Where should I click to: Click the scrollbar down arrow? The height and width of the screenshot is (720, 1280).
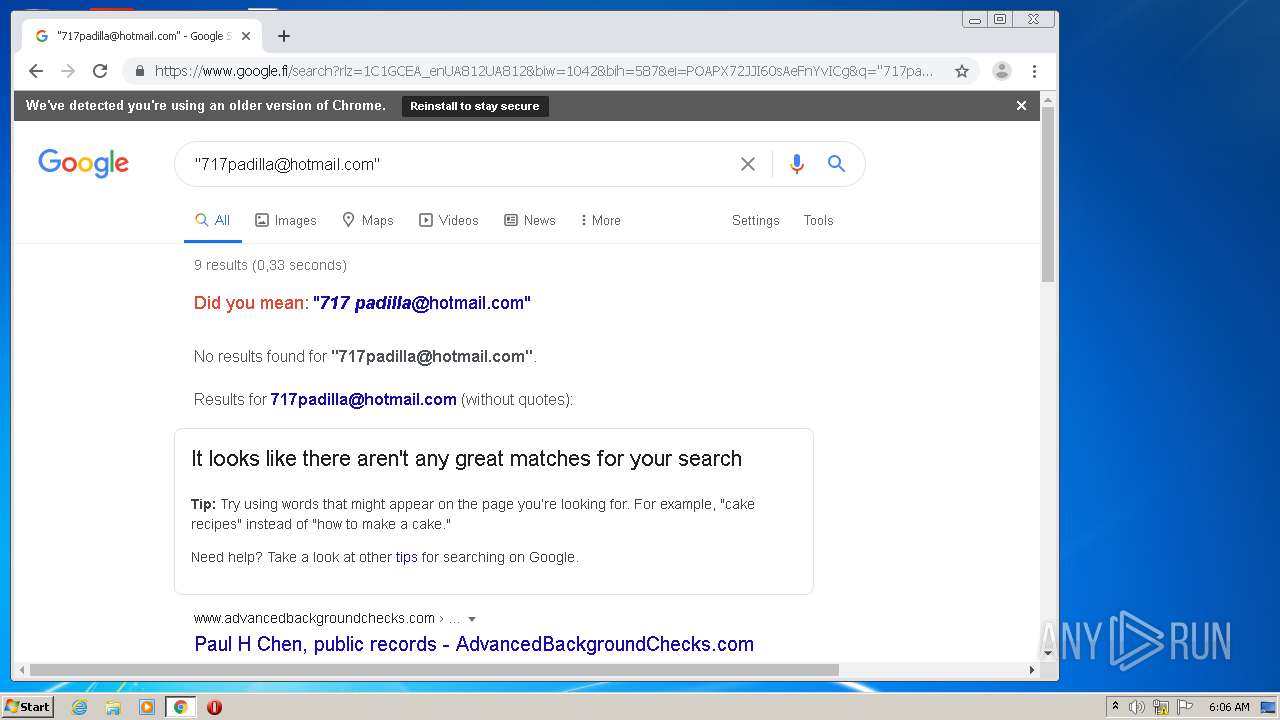pos(1048,653)
